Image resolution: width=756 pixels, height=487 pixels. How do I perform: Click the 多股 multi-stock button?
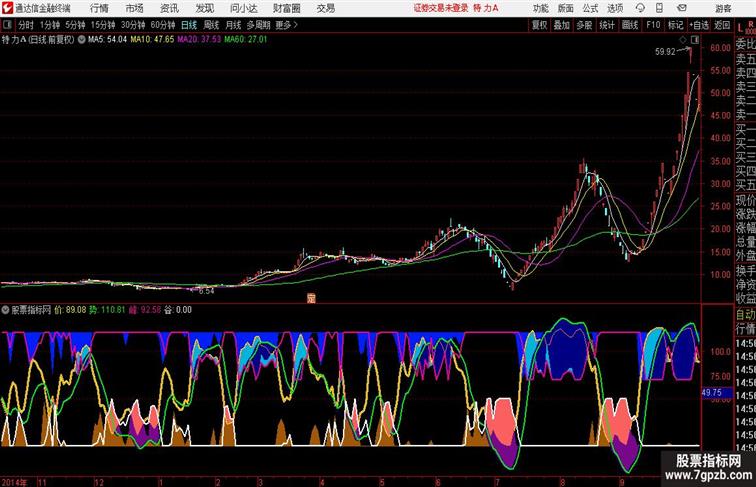click(584, 25)
